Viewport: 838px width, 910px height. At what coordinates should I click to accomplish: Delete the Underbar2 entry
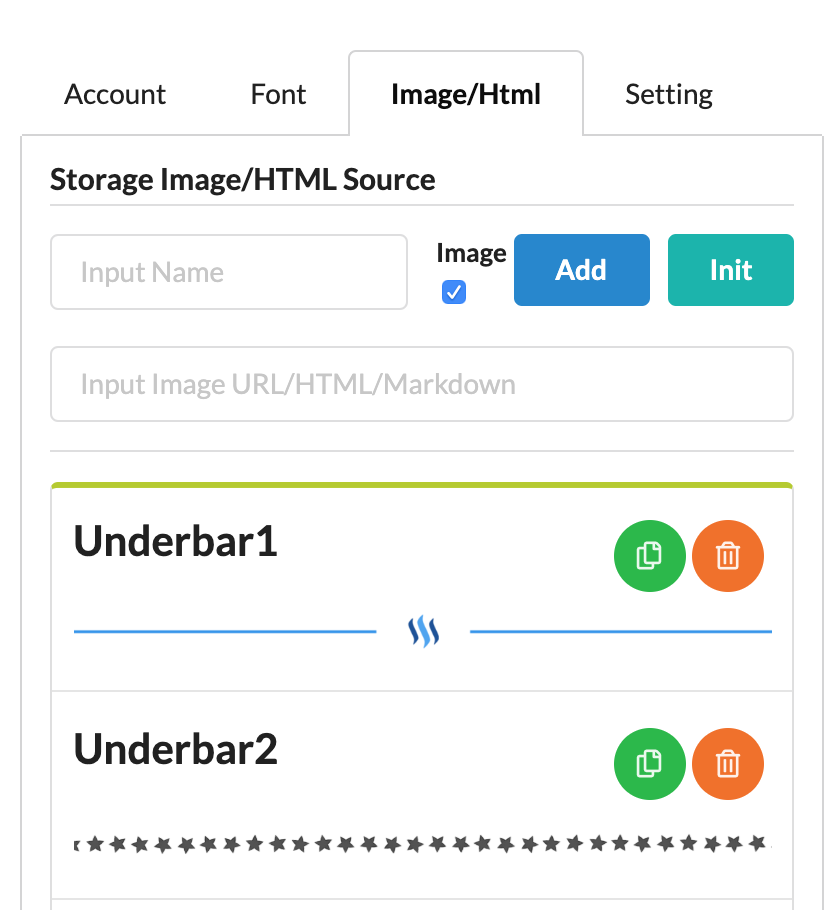(728, 765)
